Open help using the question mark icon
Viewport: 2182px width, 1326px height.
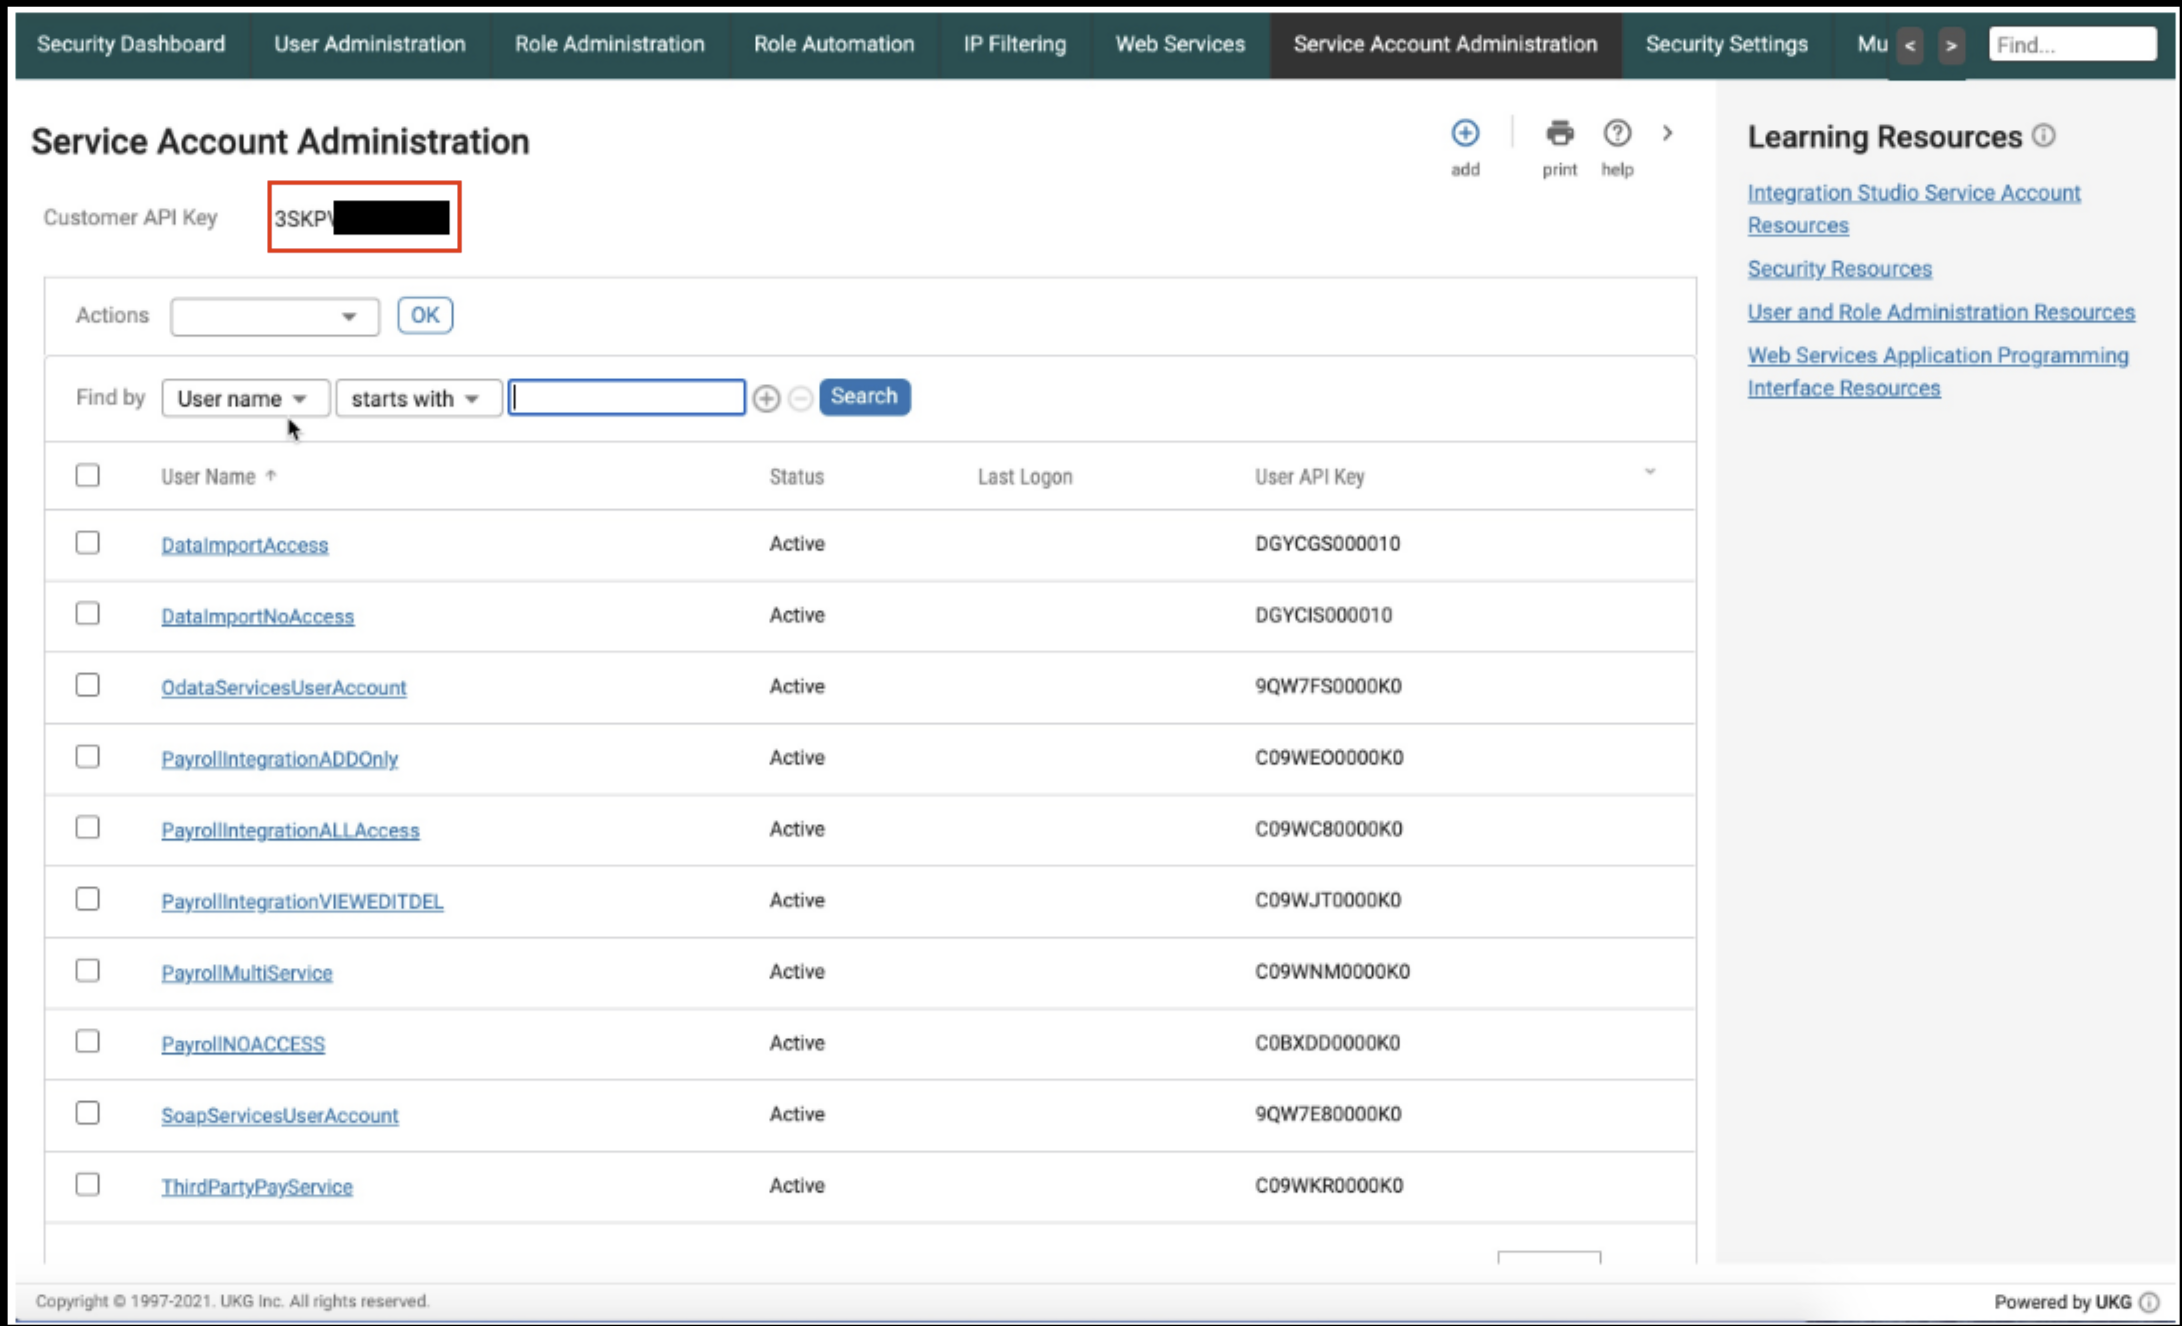1617,133
